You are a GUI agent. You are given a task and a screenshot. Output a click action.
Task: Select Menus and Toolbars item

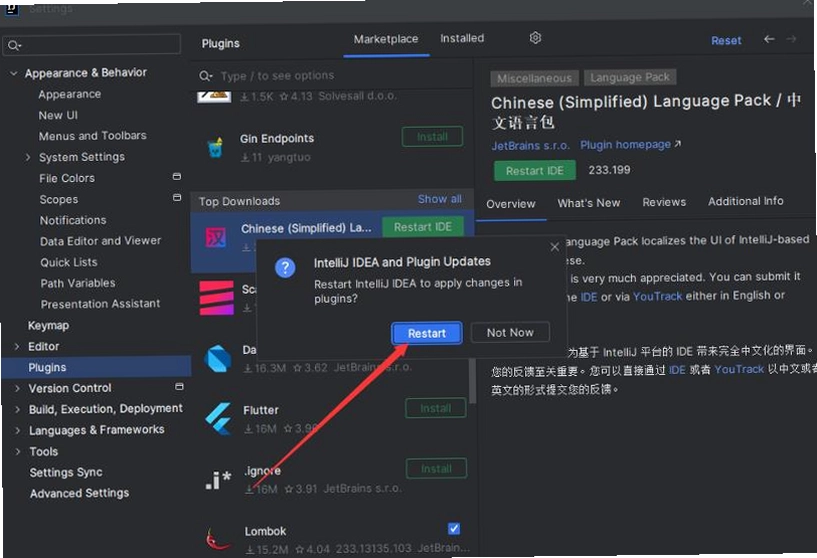[x=92, y=136]
